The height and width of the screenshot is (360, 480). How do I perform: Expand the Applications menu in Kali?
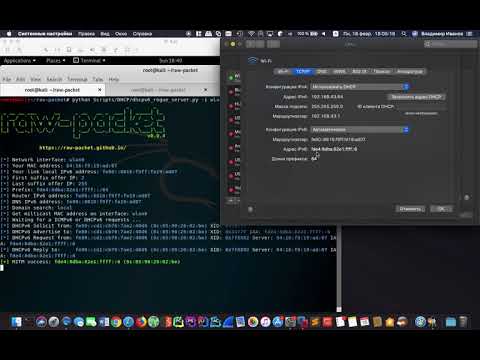(x=19, y=60)
